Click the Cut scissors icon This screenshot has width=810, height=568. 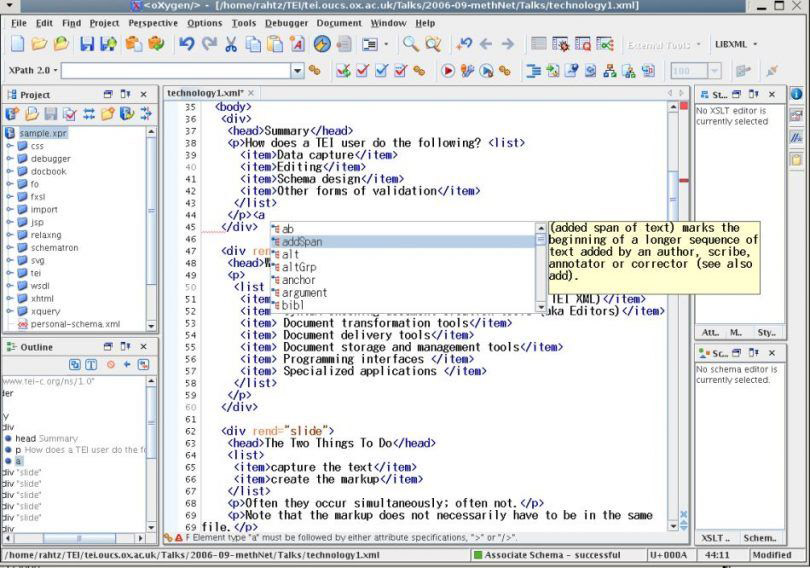231,44
